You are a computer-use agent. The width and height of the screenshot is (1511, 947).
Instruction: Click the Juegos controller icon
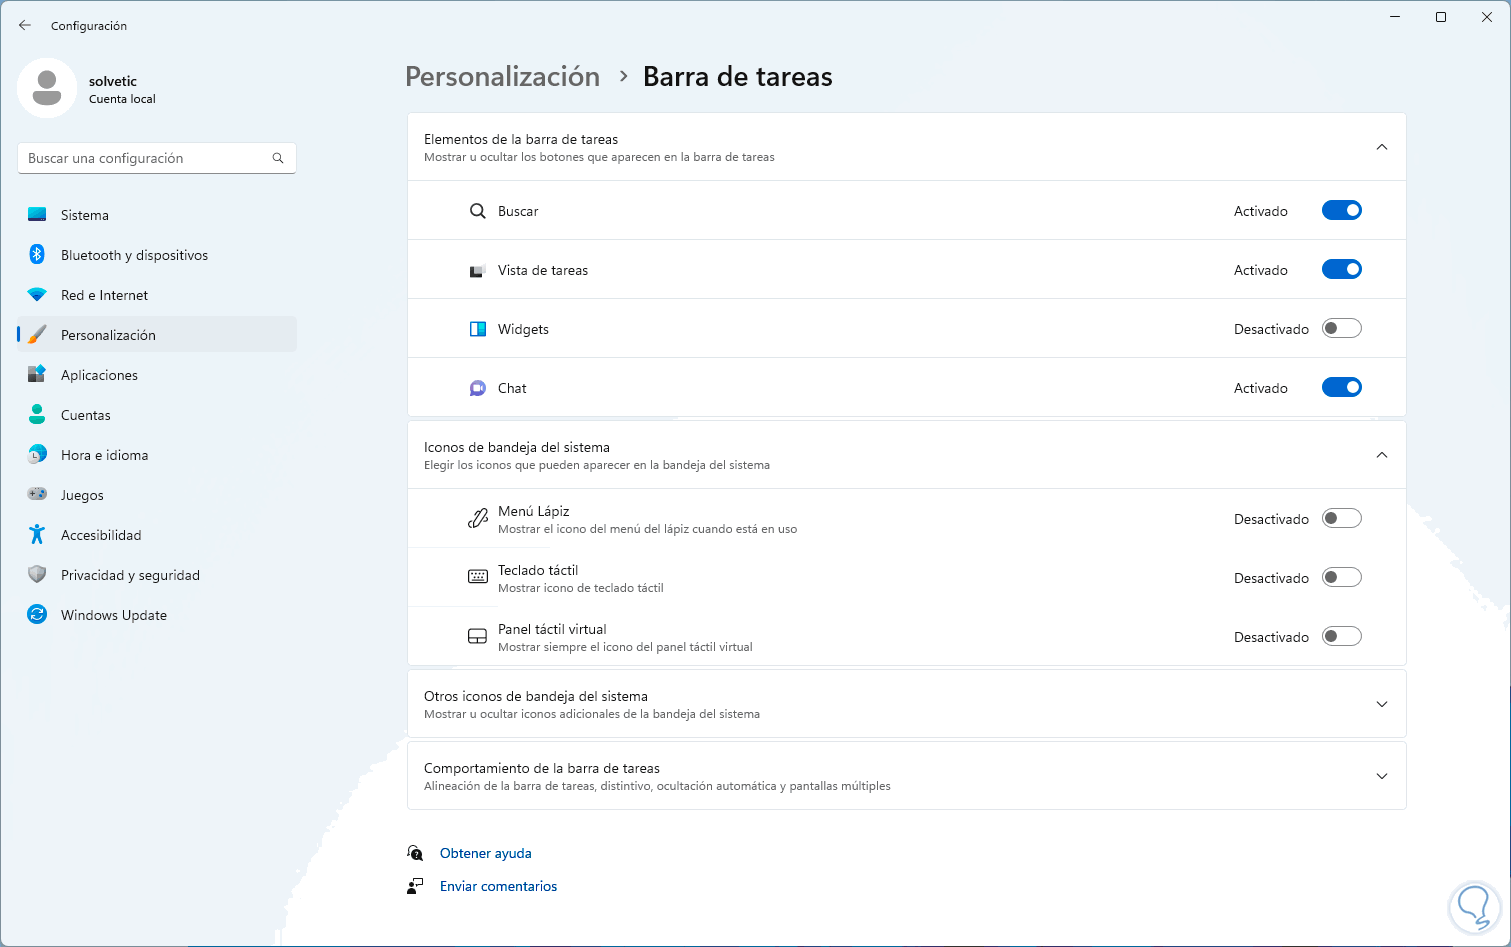pyautogui.click(x=37, y=495)
